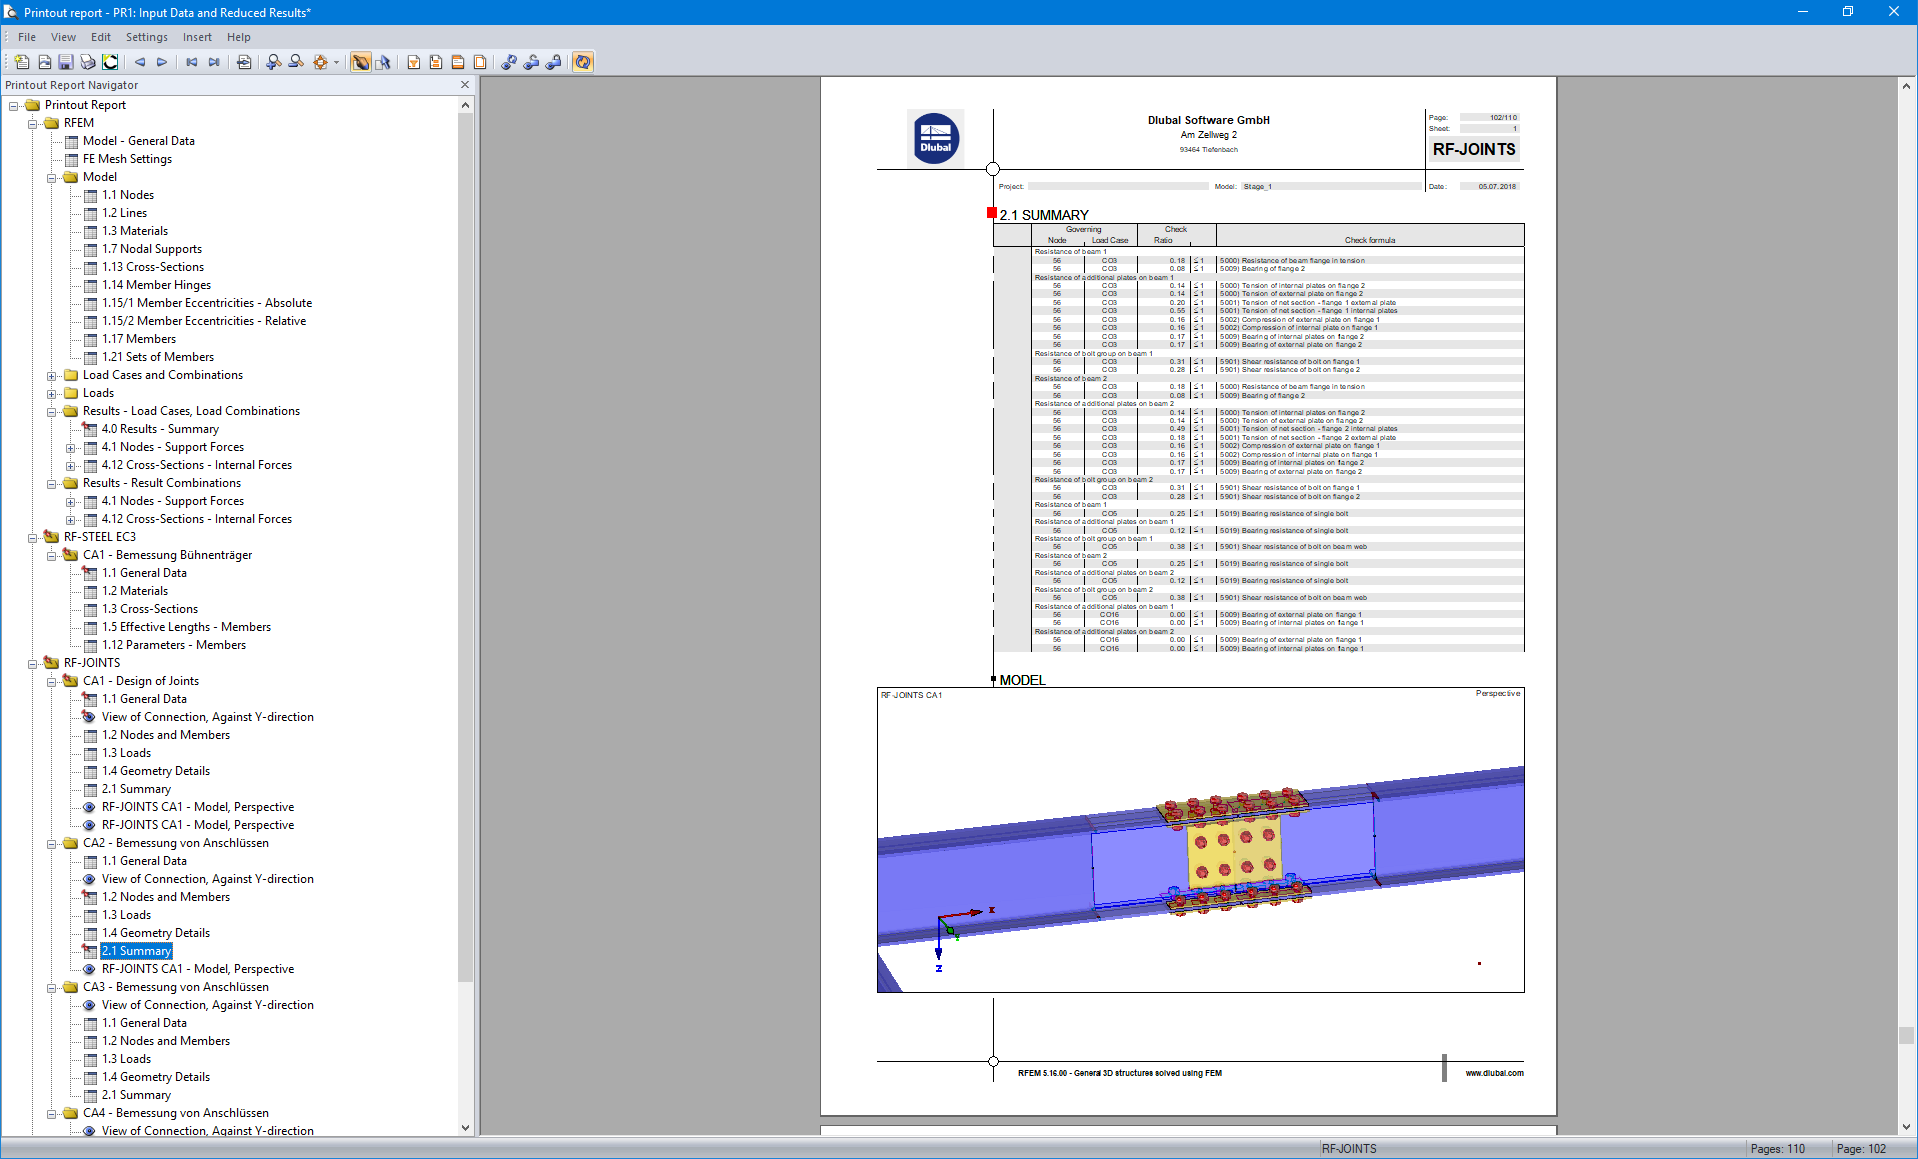Collapse the Printout Report root node

[14, 105]
